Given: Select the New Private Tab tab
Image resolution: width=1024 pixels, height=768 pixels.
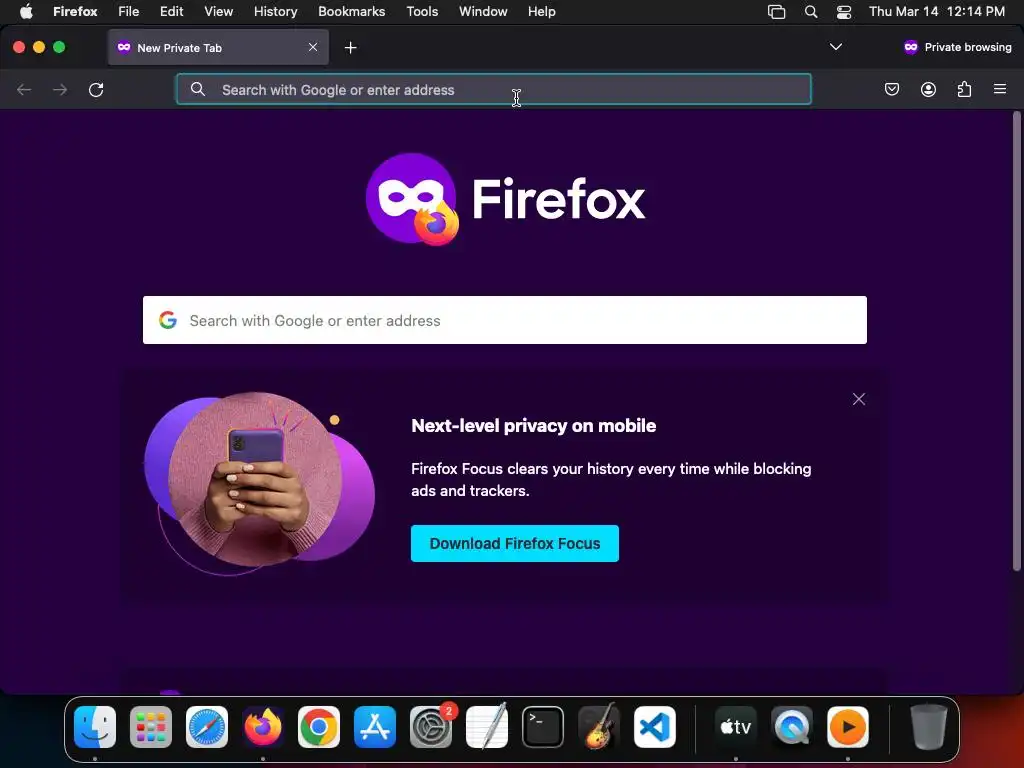Looking at the screenshot, I should (218, 47).
